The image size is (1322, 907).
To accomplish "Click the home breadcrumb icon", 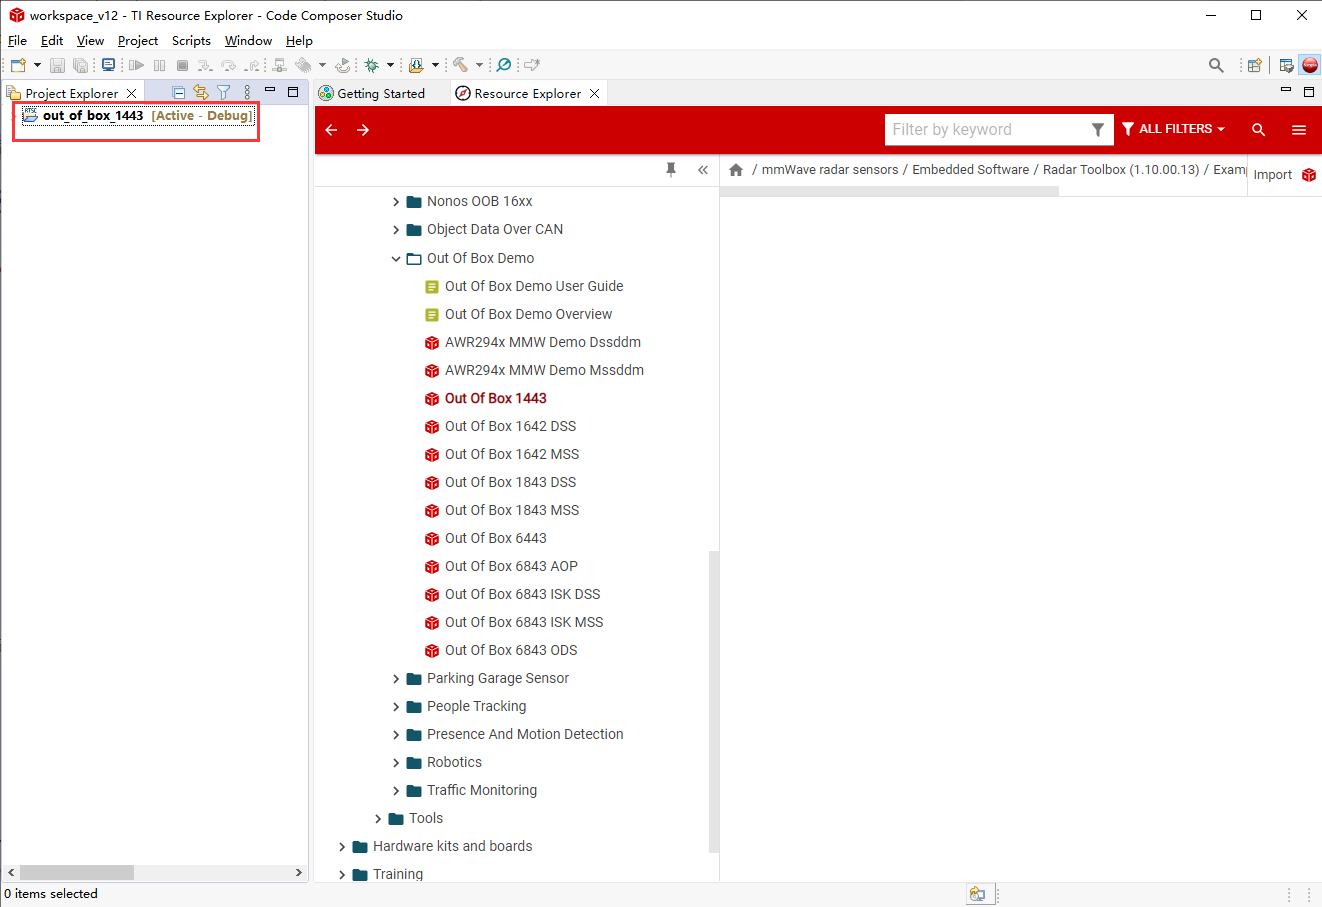I will click(x=736, y=169).
